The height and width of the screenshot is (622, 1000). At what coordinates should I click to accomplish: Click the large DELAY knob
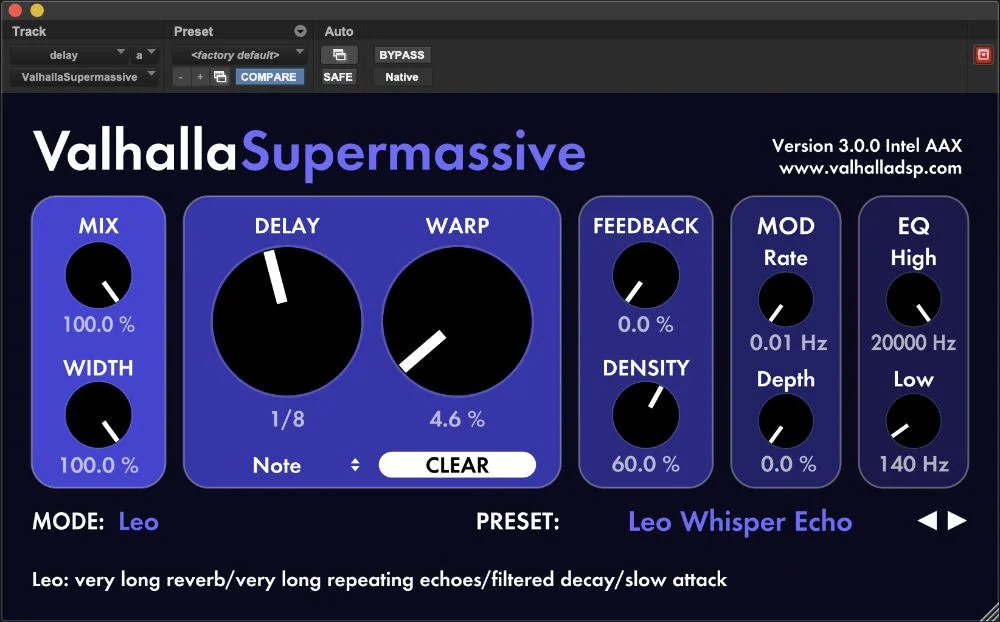coord(287,321)
